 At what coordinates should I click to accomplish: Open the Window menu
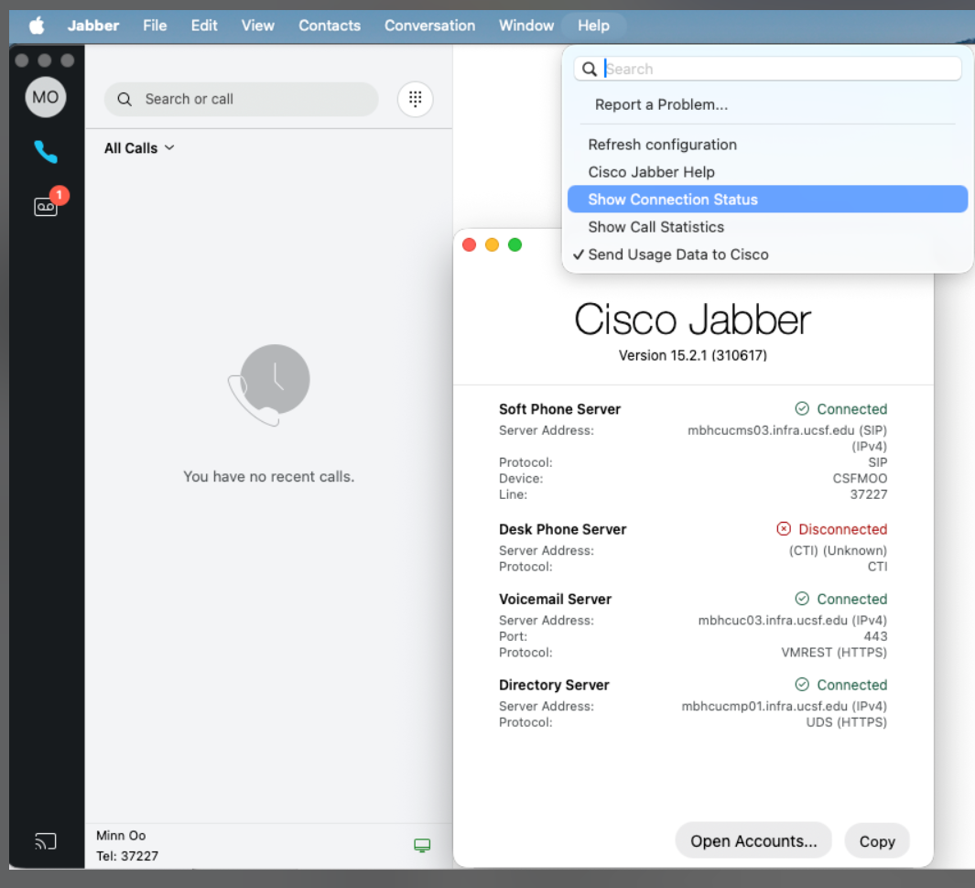coord(526,25)
